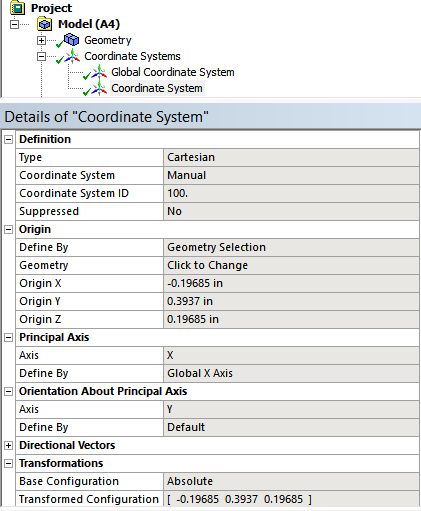Viewport: 421px width, 511px height.
Task: Click the Coordinate Systems triad icon
Action: coord(72,56)
